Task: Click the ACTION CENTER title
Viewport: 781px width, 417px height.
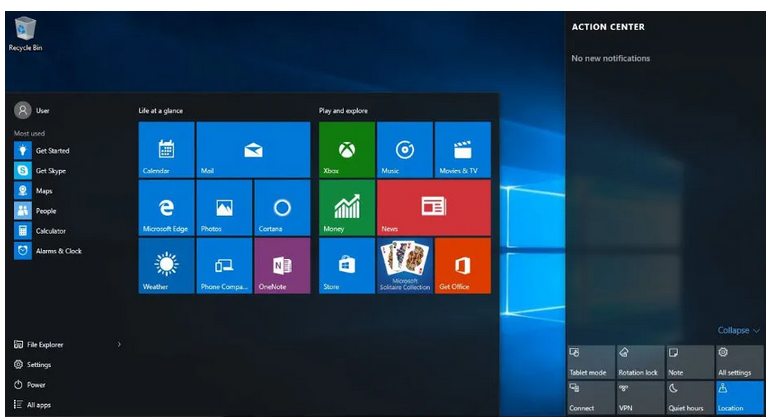Action: pos(608,27)
